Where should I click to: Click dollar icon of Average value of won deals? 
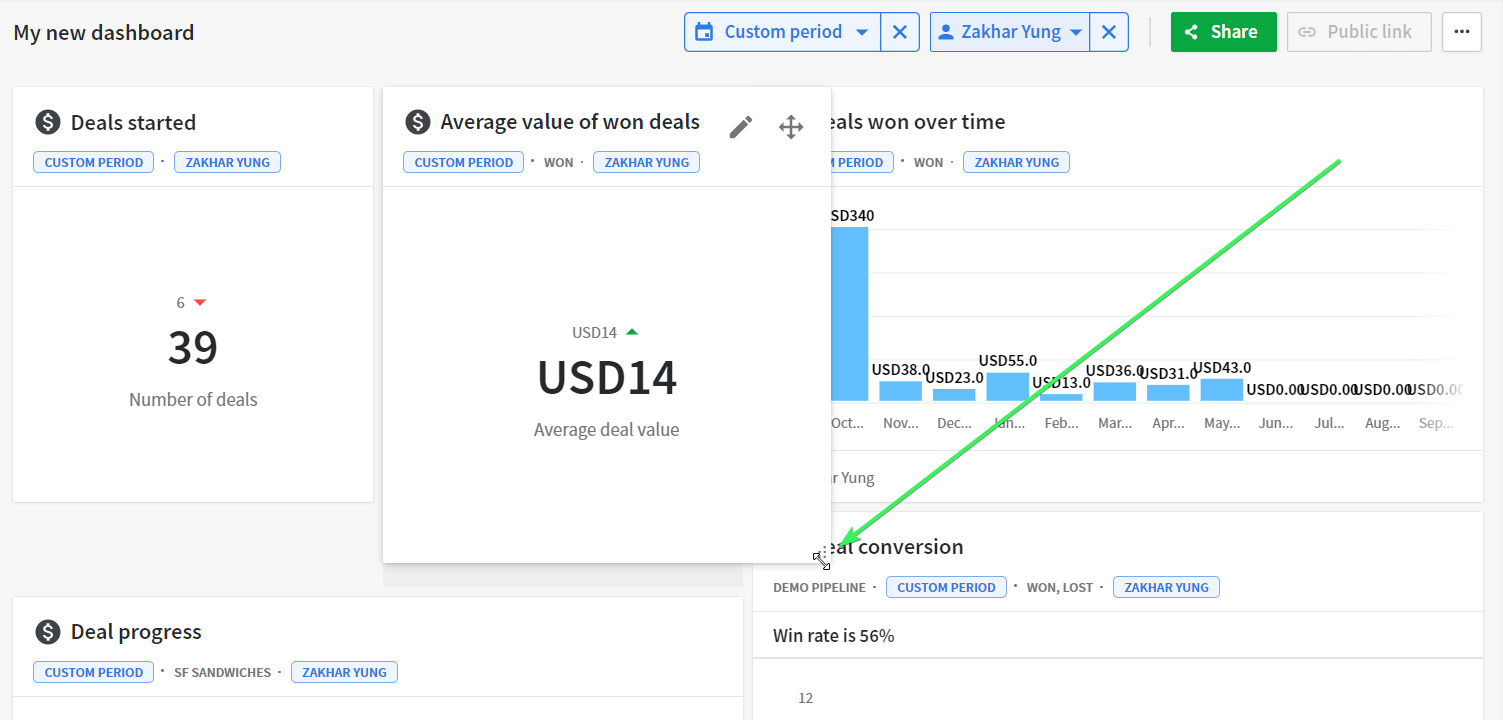417,122
